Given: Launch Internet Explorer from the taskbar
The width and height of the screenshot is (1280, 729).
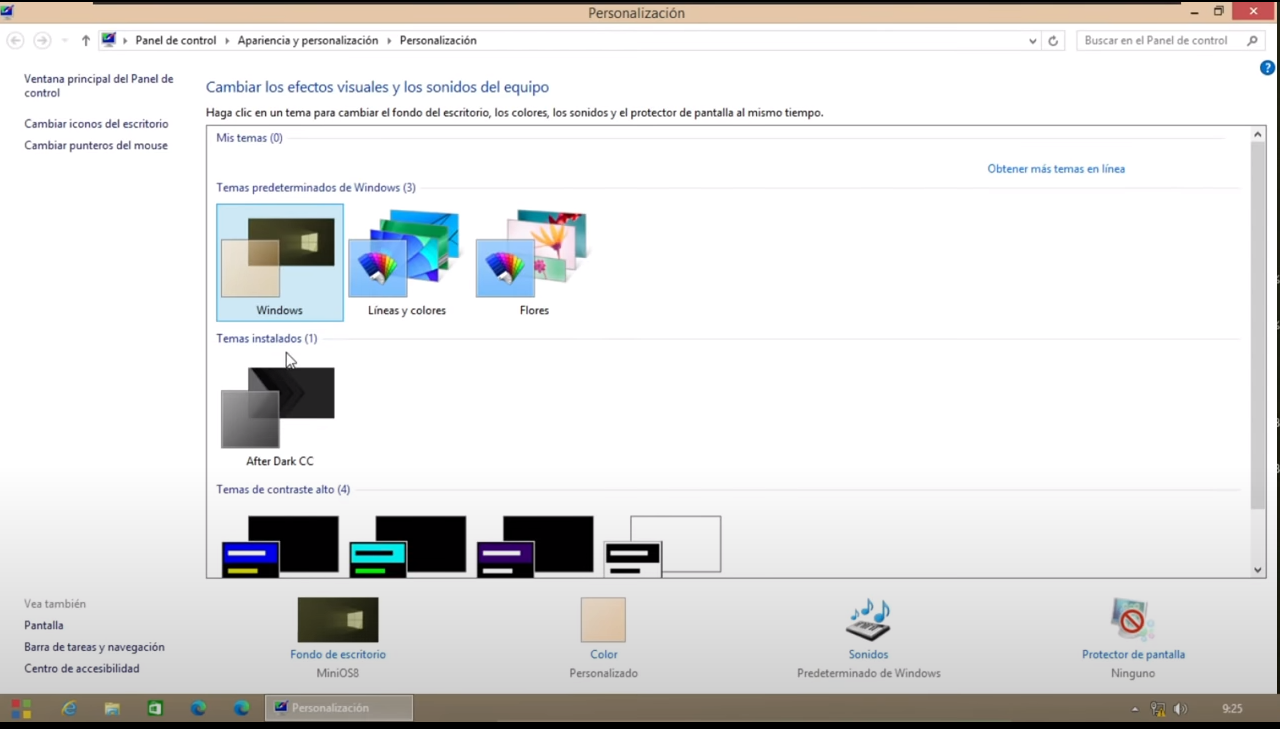Looking at the screenshot, I should [69, 707].
